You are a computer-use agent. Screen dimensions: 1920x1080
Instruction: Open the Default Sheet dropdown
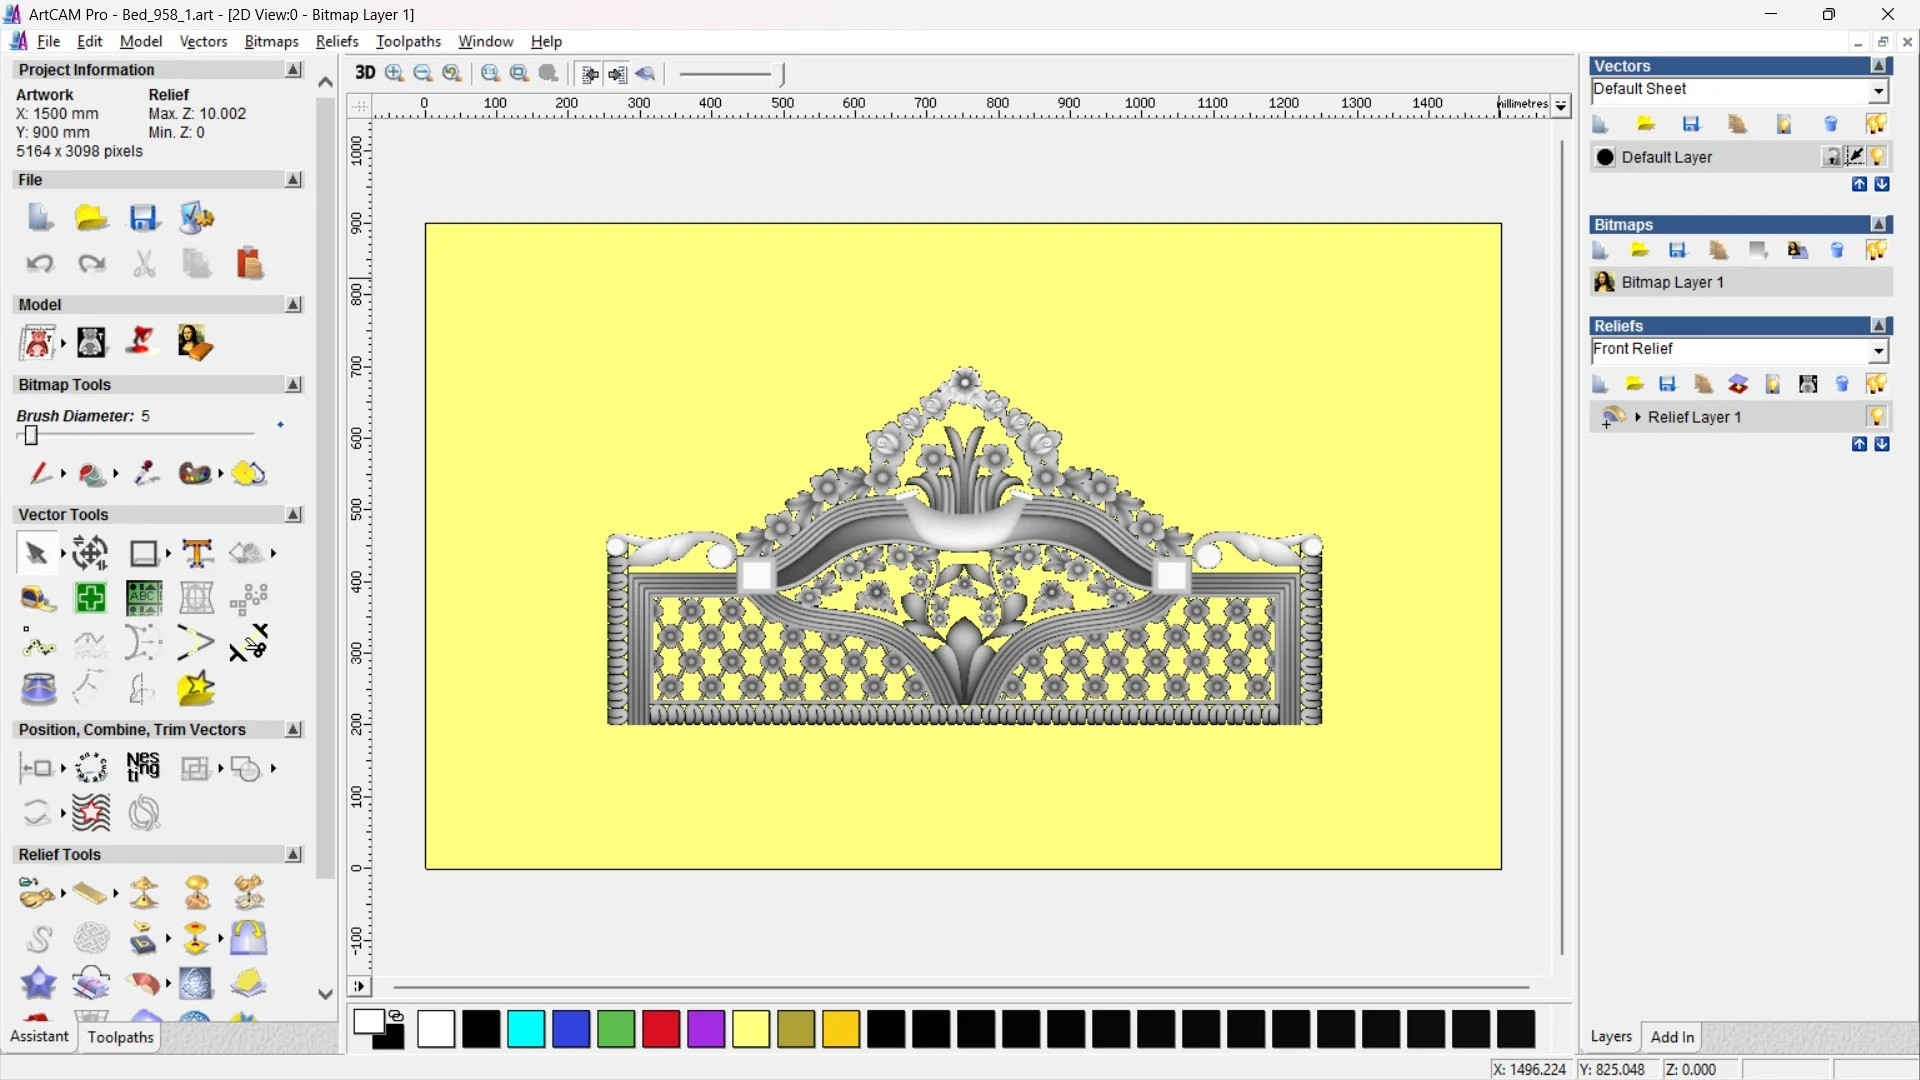(1878, 91)
